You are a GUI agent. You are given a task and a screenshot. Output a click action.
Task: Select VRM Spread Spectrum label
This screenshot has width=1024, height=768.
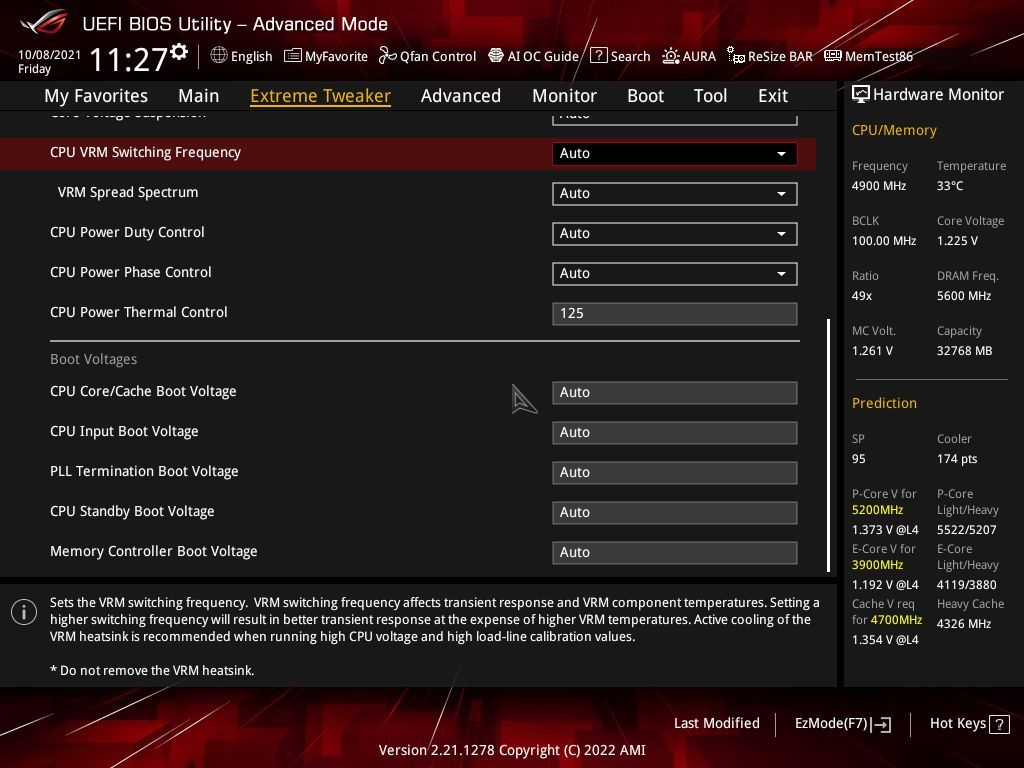(127, 192)
